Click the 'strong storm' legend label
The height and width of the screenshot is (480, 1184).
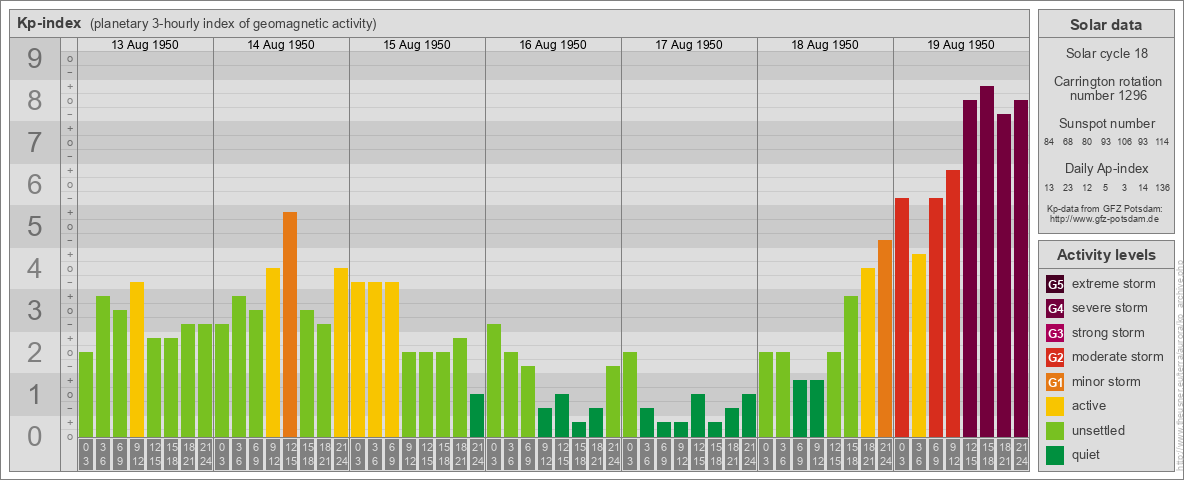point(1108,333)
